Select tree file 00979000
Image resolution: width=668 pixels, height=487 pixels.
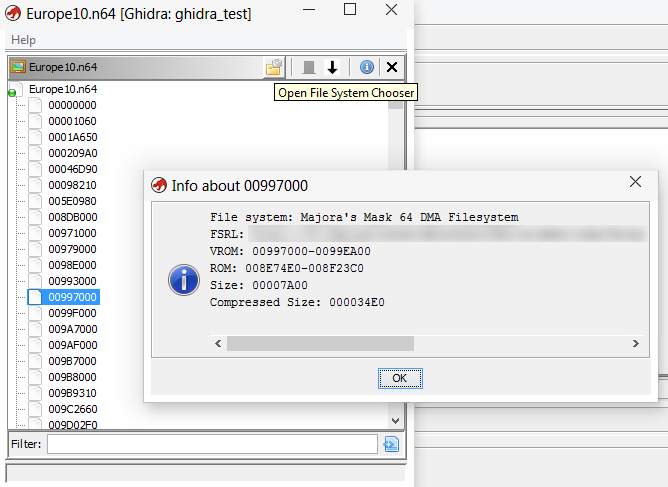coord(72,249)
